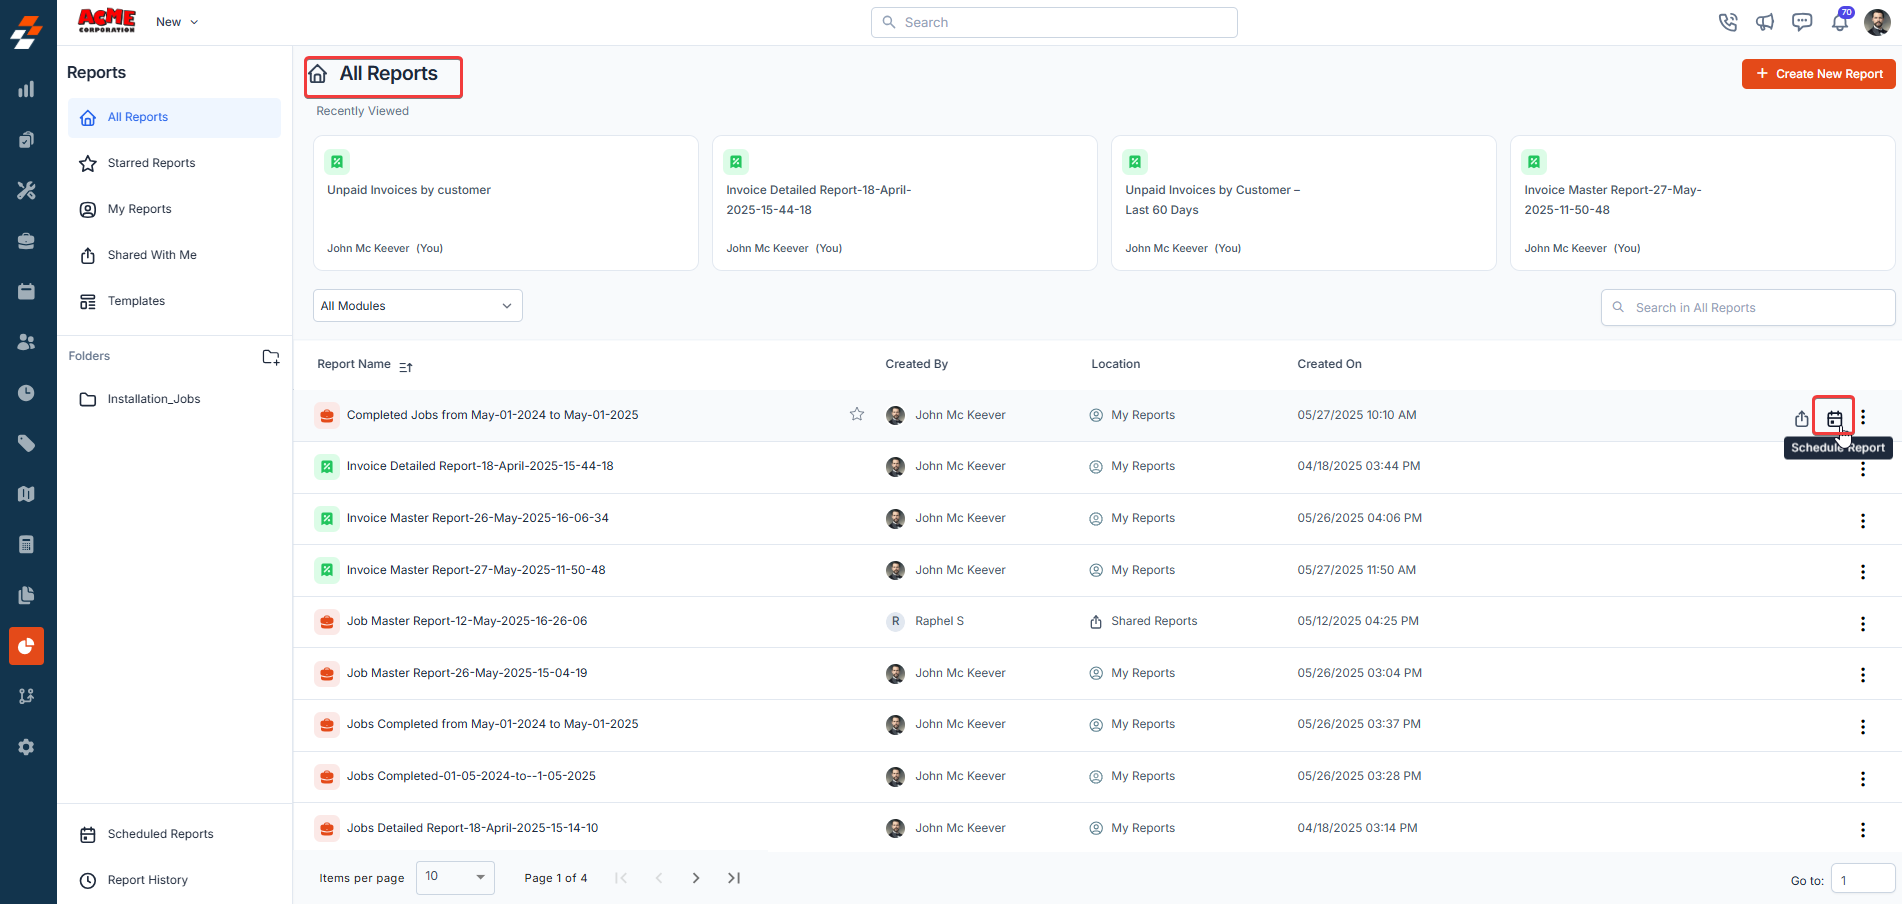Open the All Modules dropdown
The width and height of the screenshot is (1902, 904).
pyautogui.click(x=418, y=306)
